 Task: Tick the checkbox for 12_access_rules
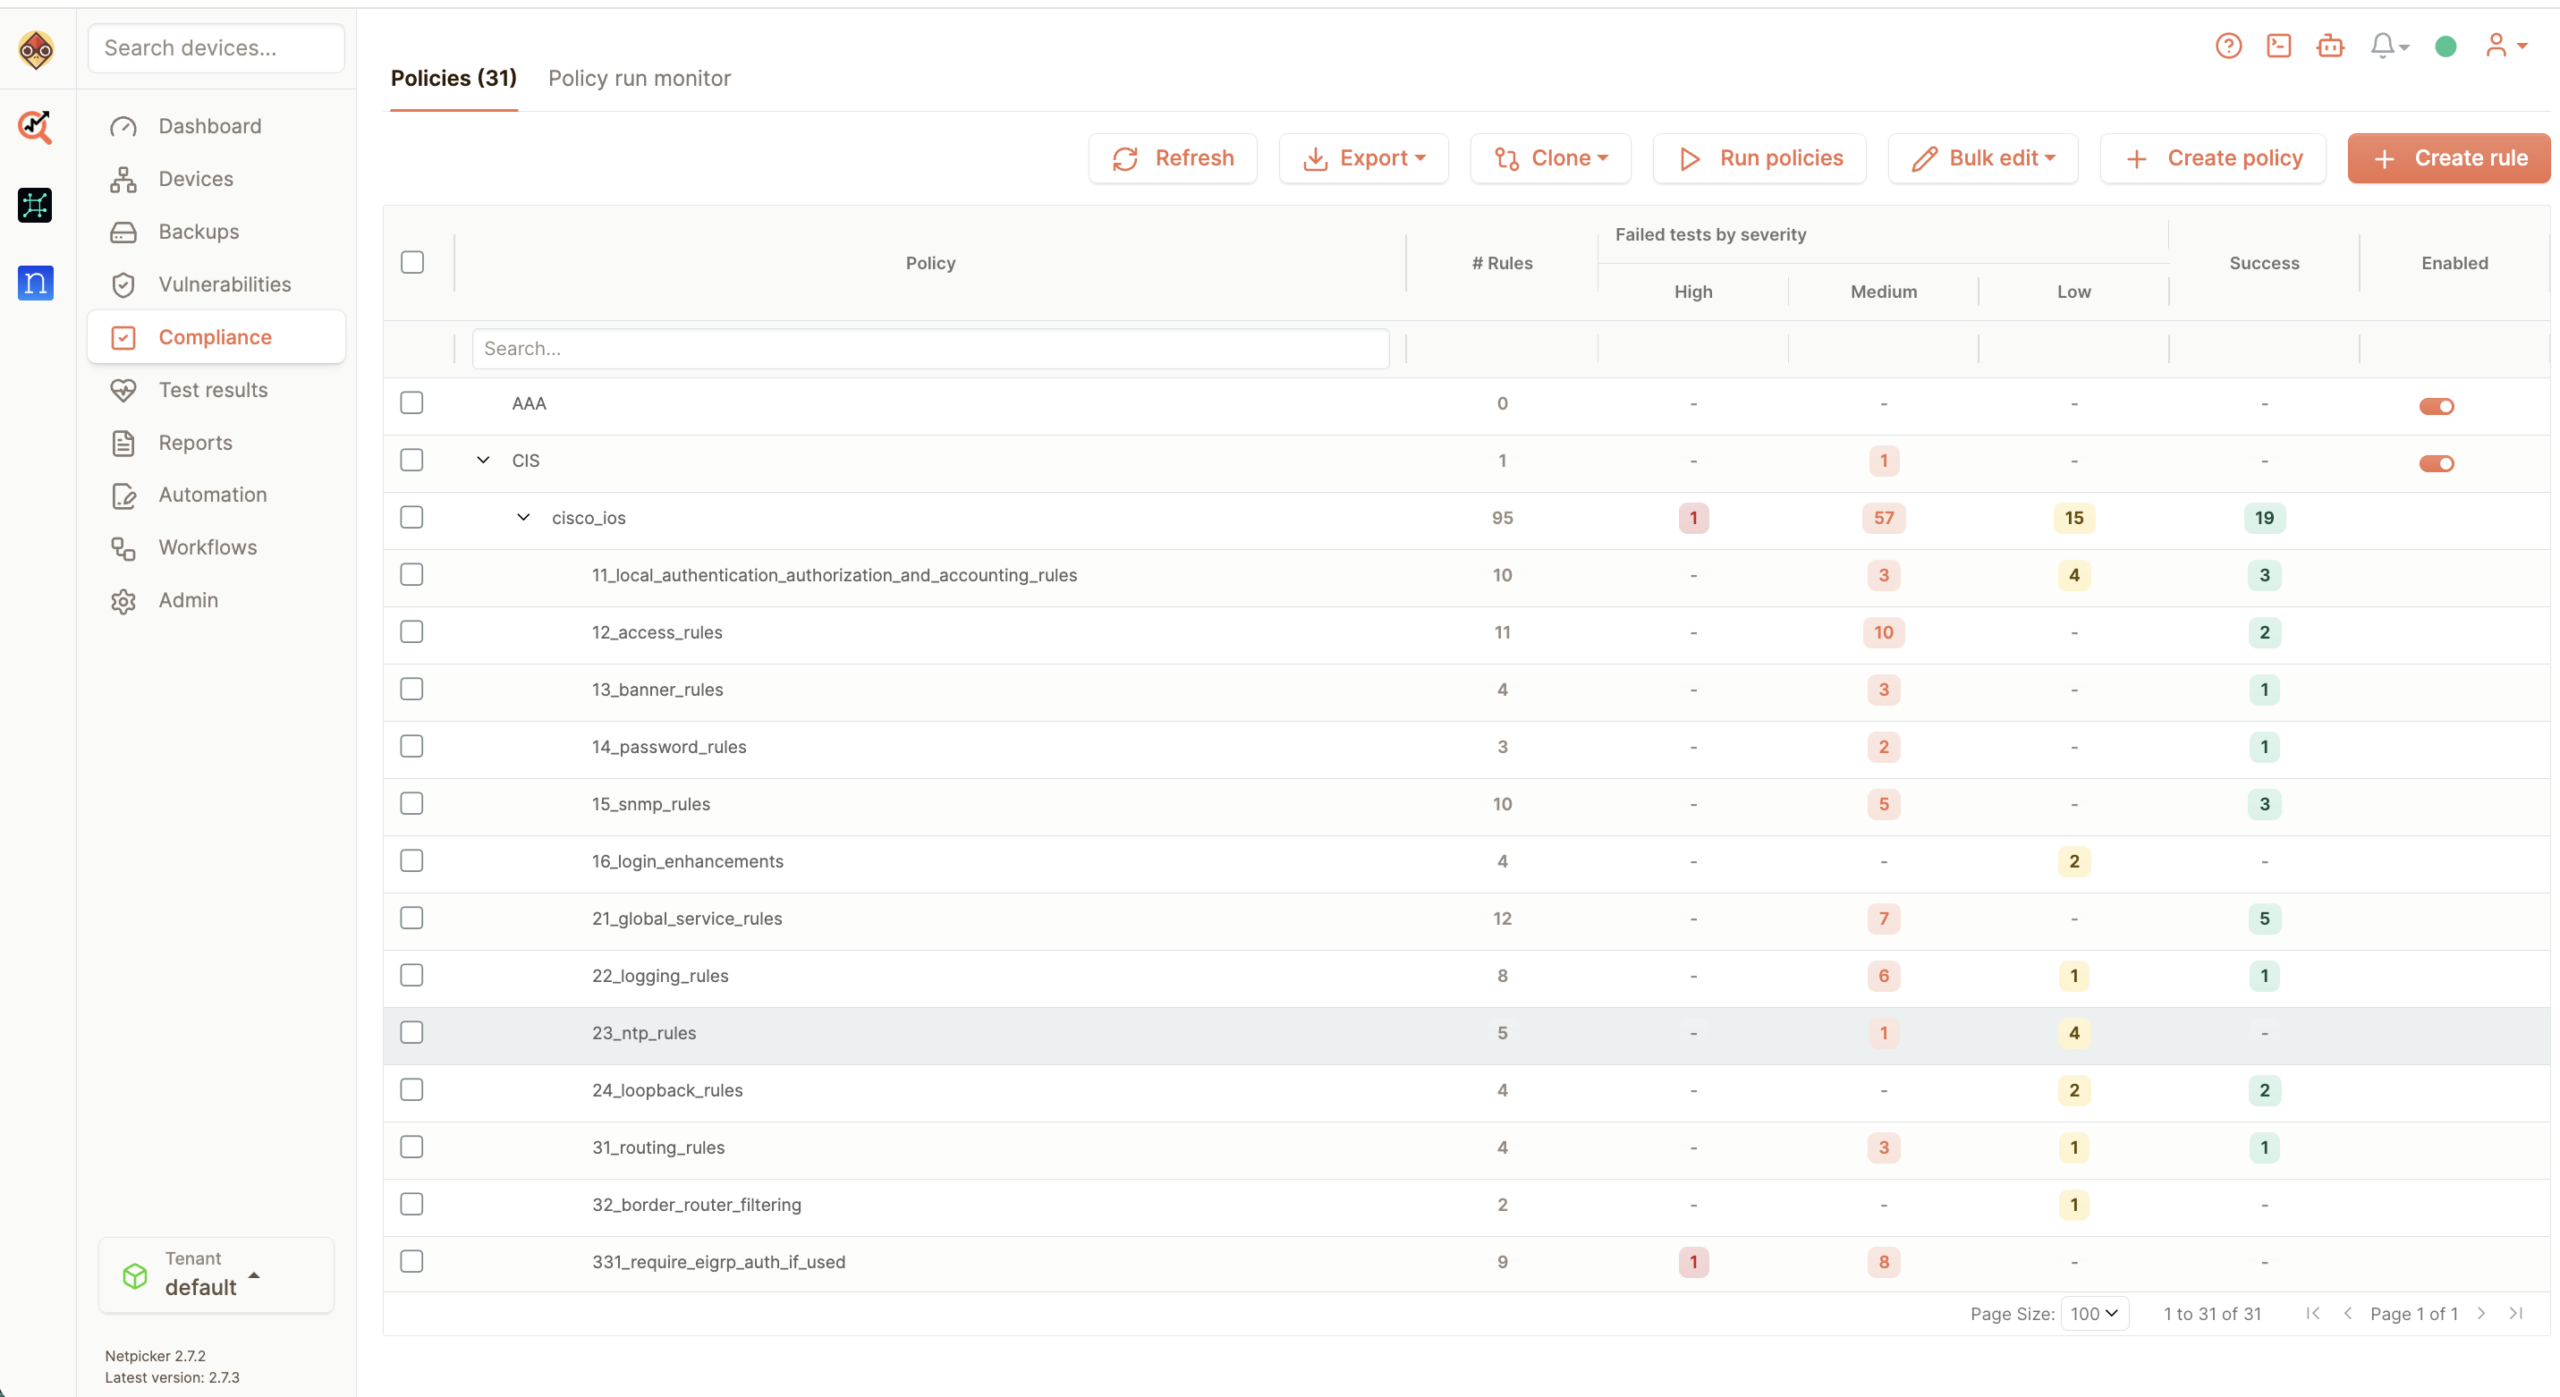pyautogui.click(x=412, y=632)
